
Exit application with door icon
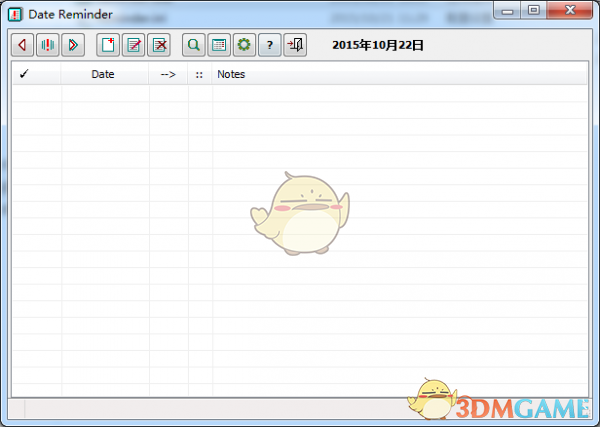(295, 45)
